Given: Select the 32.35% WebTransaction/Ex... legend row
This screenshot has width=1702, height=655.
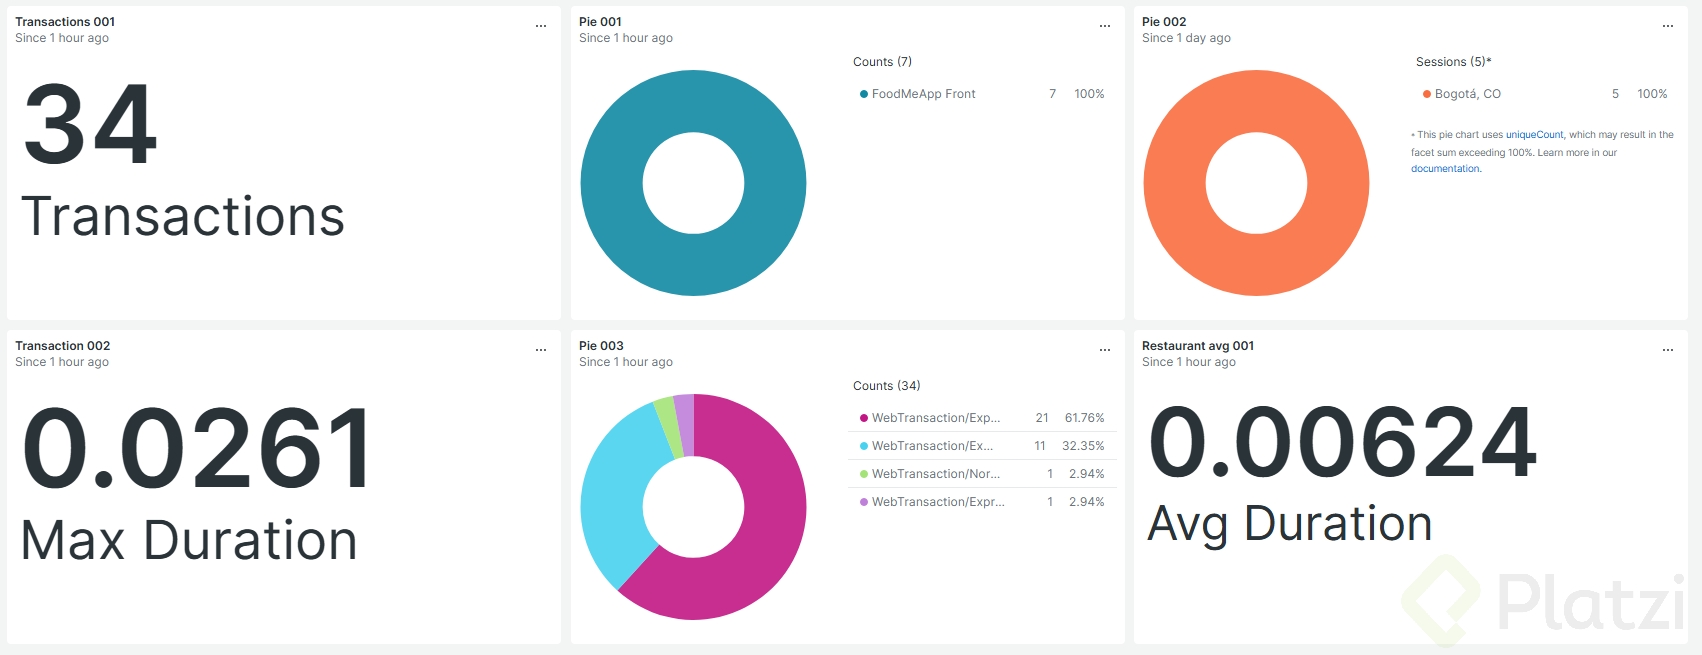Looking at the screenshot, I should [x=932, y=446].
